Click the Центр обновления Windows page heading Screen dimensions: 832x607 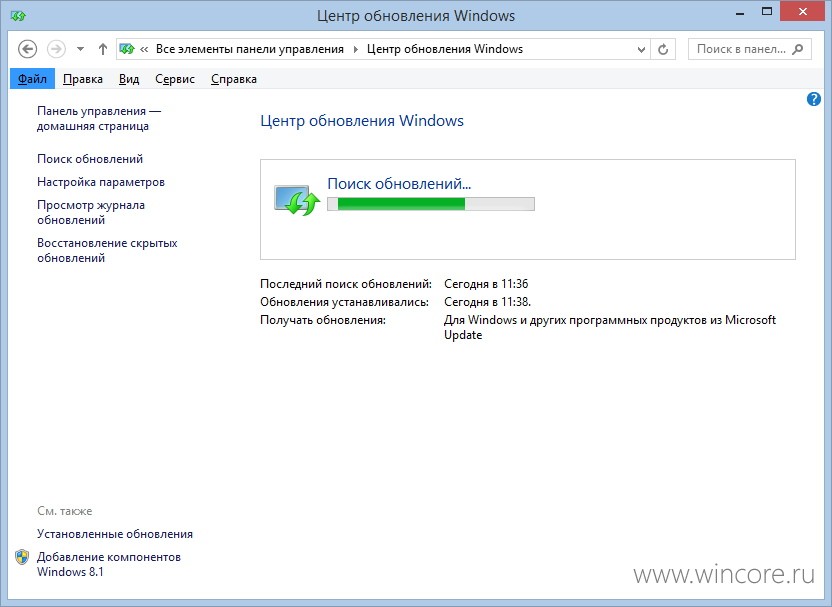click(x=362, y=121)
